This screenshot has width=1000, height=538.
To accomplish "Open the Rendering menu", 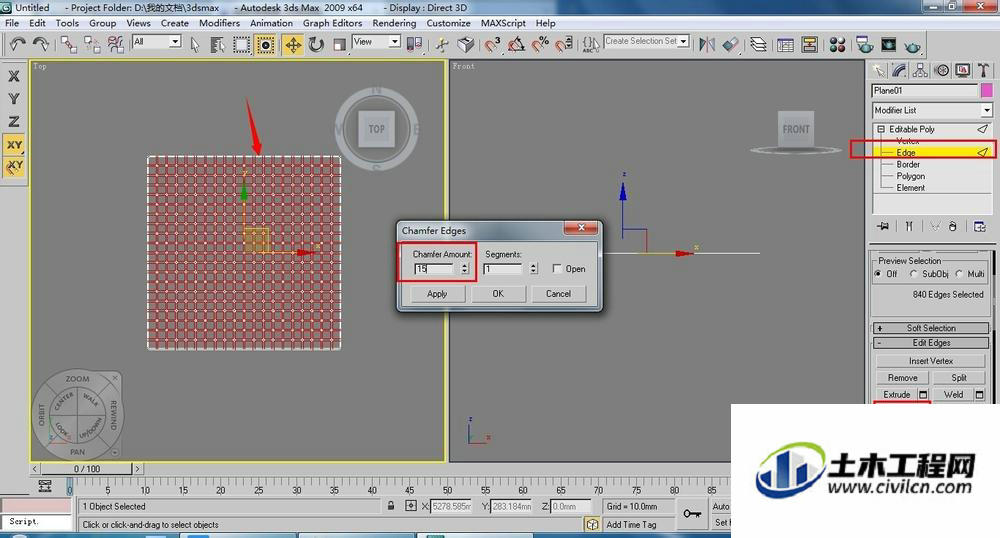I will [x=394, y=23].
